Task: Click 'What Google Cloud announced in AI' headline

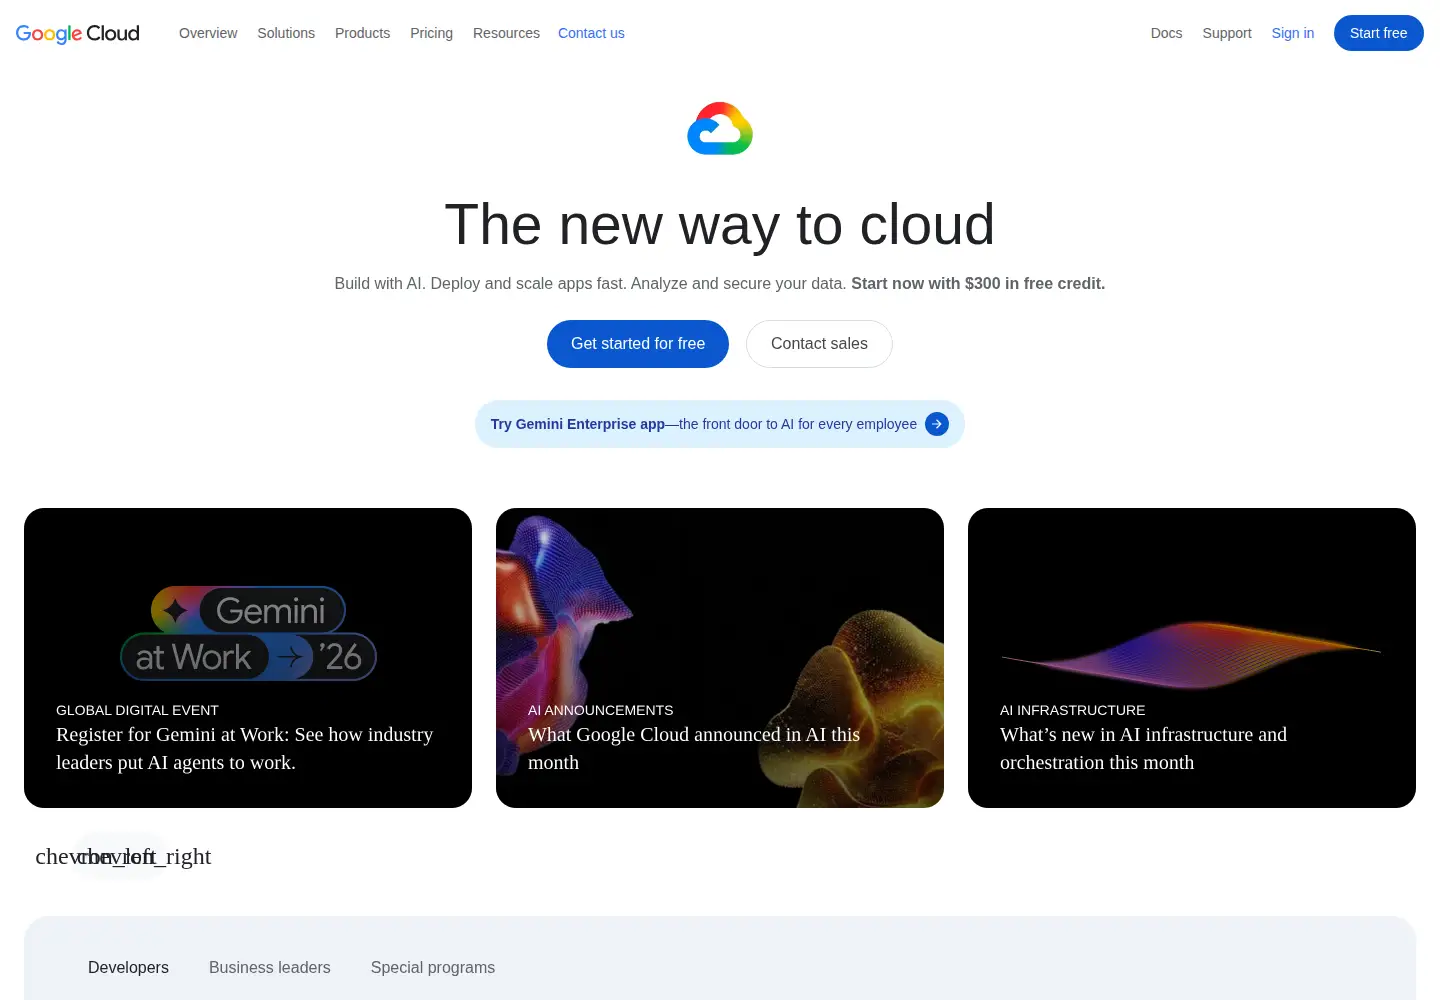Action: point(694,748)
